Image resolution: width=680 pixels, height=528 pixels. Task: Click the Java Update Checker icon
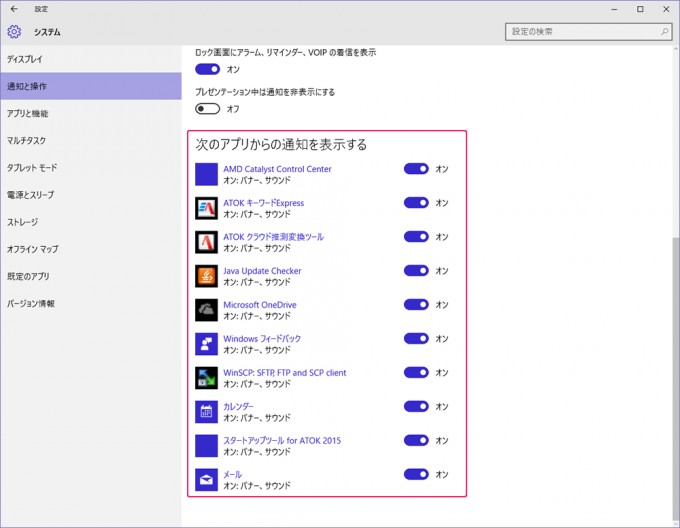click(206, 276)
